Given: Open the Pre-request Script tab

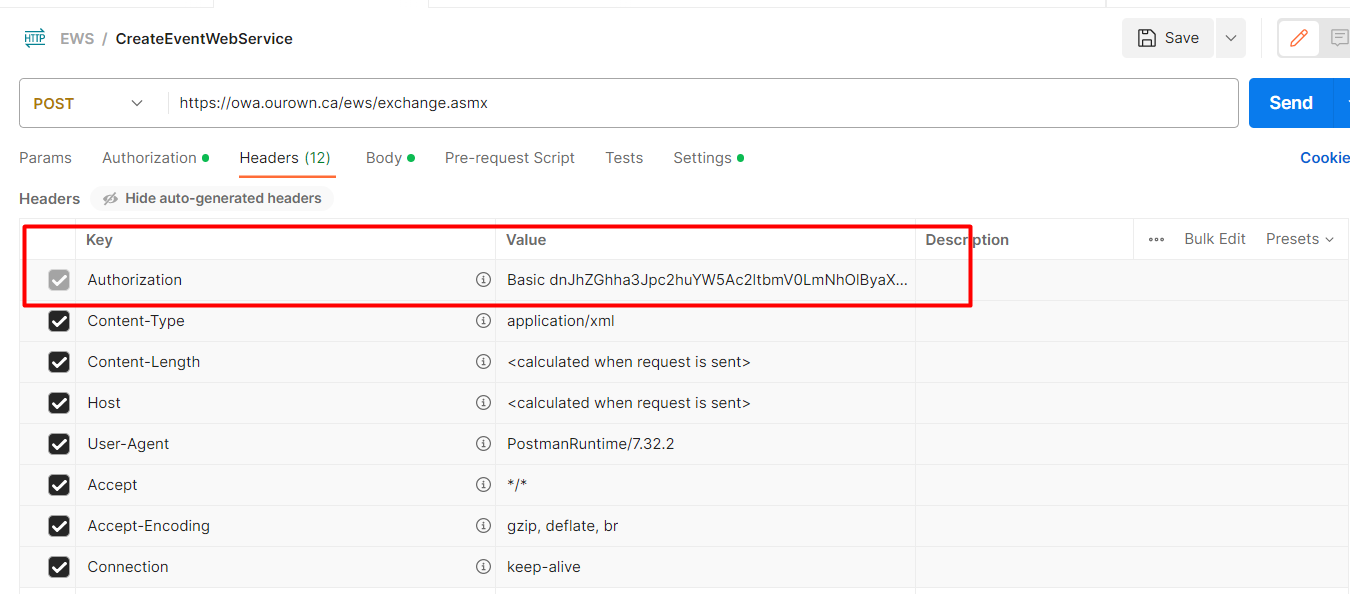Looking at the screenshot, I should 510,158.
